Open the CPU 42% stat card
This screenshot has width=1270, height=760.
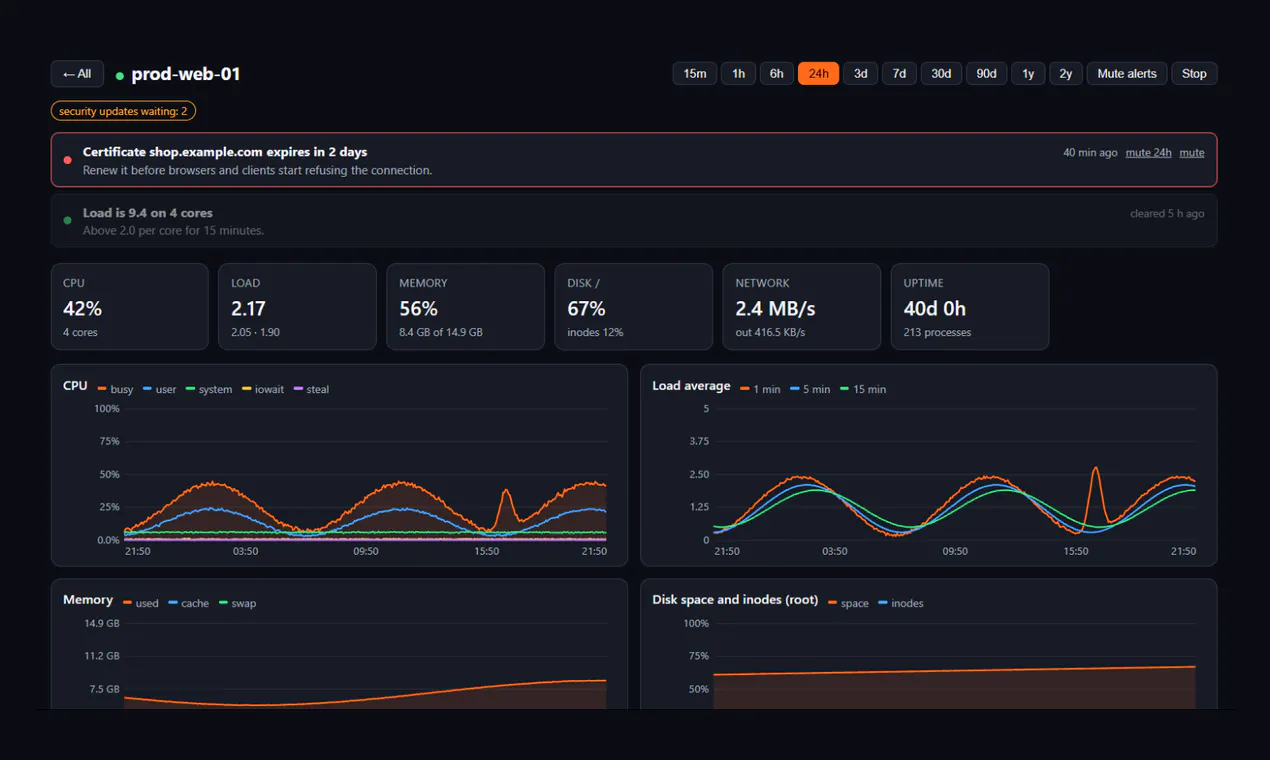click(x=130, y=307)
